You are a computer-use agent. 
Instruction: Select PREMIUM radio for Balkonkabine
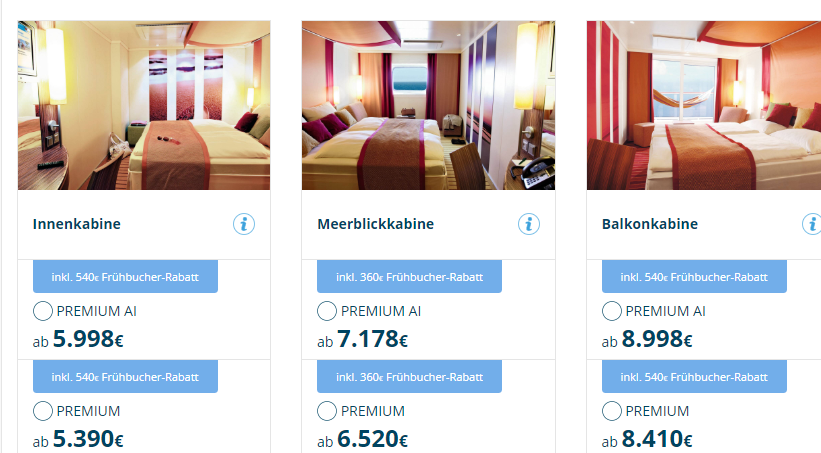point(612,411)
